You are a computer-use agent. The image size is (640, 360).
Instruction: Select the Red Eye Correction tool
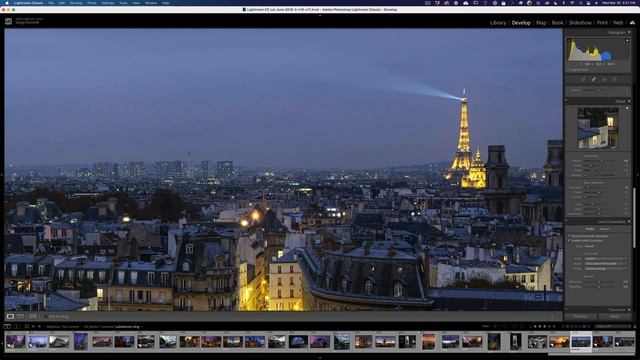[x=604, y=79]
